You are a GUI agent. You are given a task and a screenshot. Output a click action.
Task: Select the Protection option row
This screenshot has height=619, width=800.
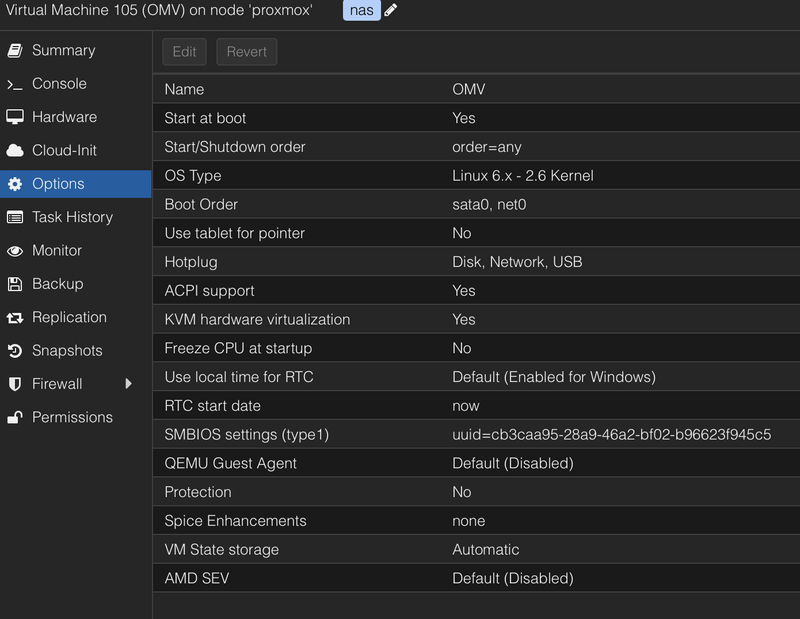pos(476,492)
